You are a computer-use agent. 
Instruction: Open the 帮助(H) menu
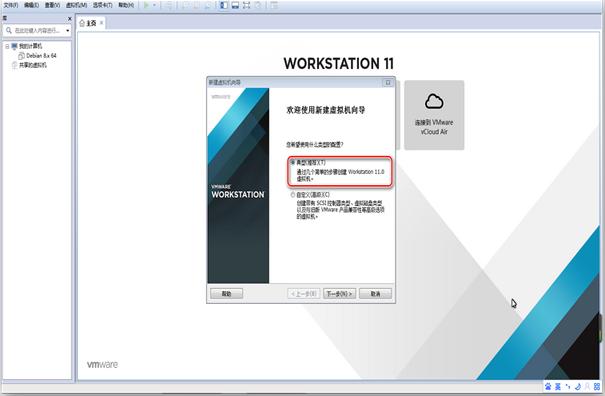click(126, 5)
